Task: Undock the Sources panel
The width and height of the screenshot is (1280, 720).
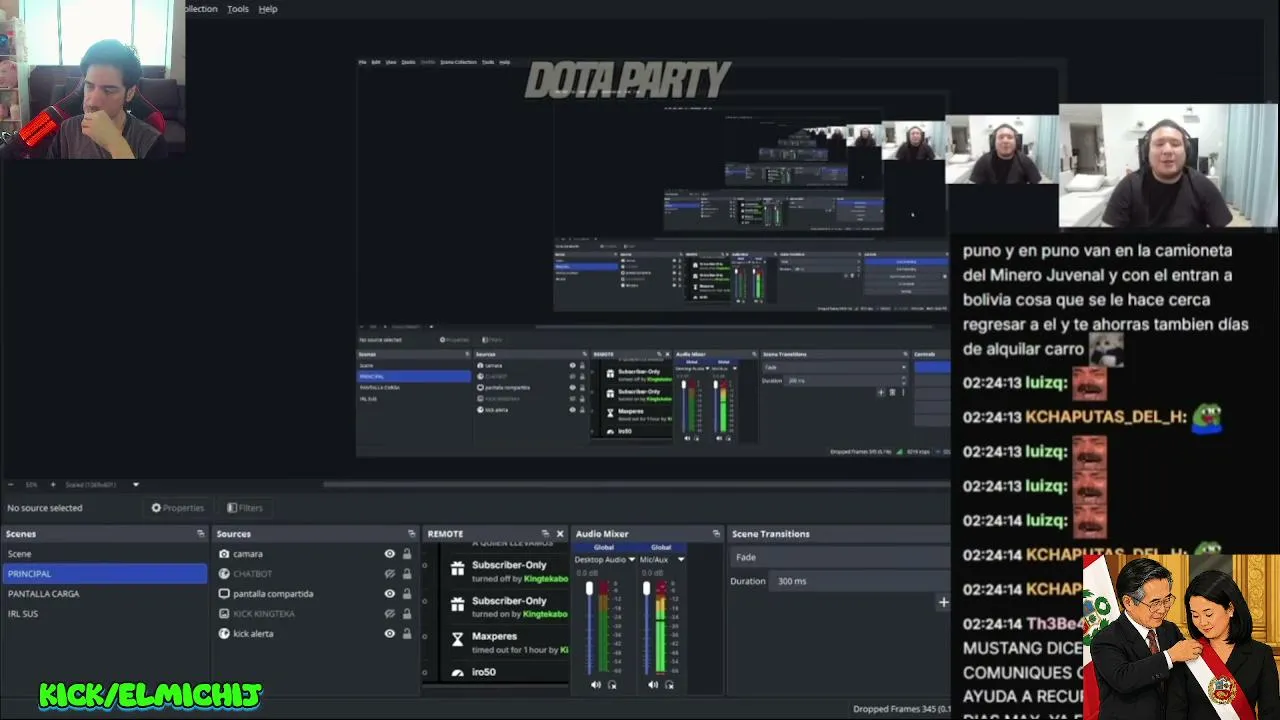Action: (412, 534)
